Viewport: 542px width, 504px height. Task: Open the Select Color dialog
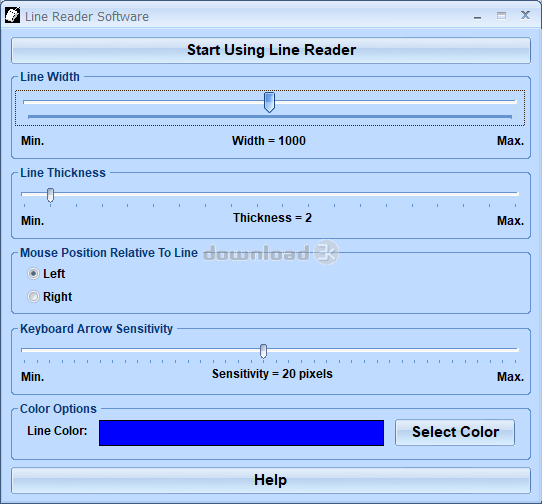point(455,432)
